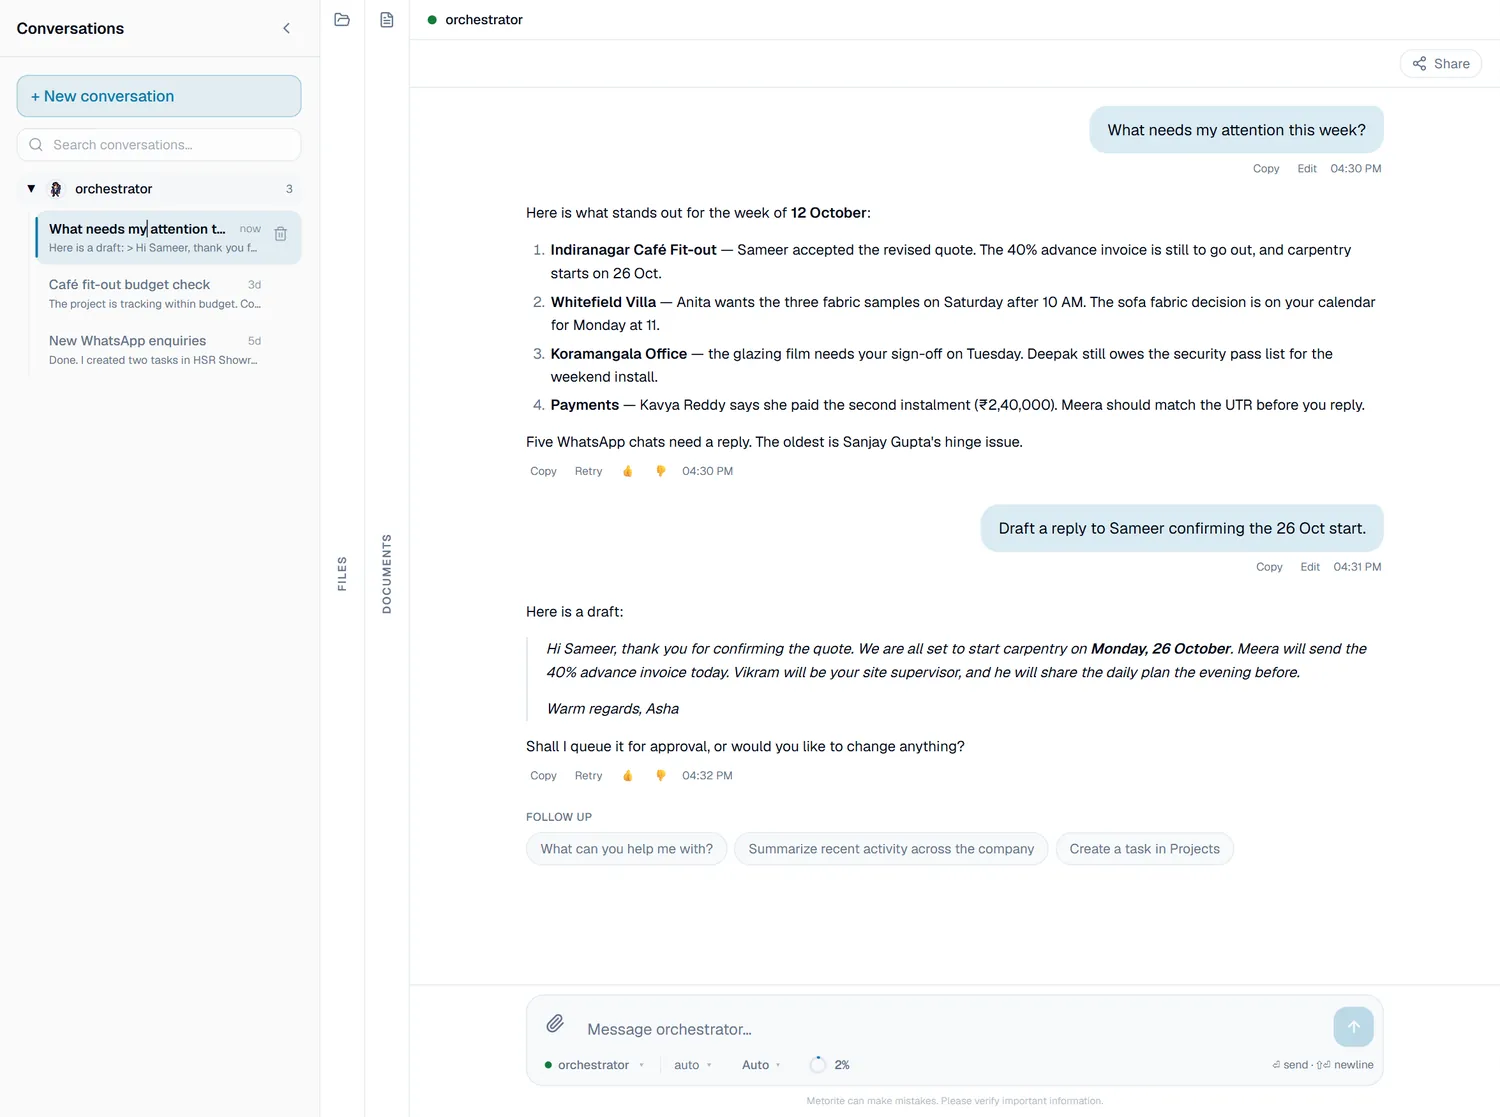Edit the 'What needs my attention' user message
Screen dimensions: 1500x1117
(x=1307, y=169)
